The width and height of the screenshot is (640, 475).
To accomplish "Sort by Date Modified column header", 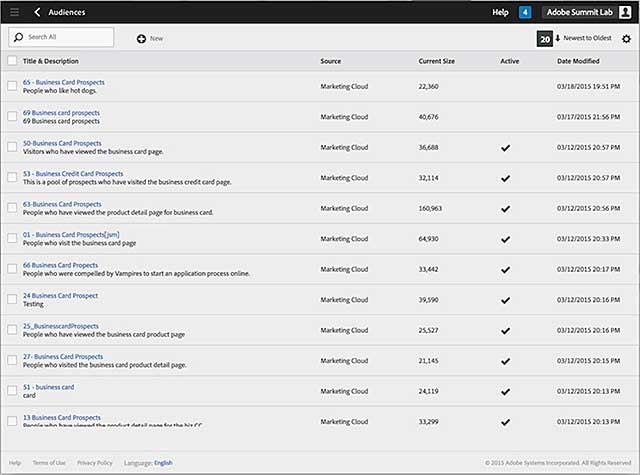I will click(x=578, y=61).
